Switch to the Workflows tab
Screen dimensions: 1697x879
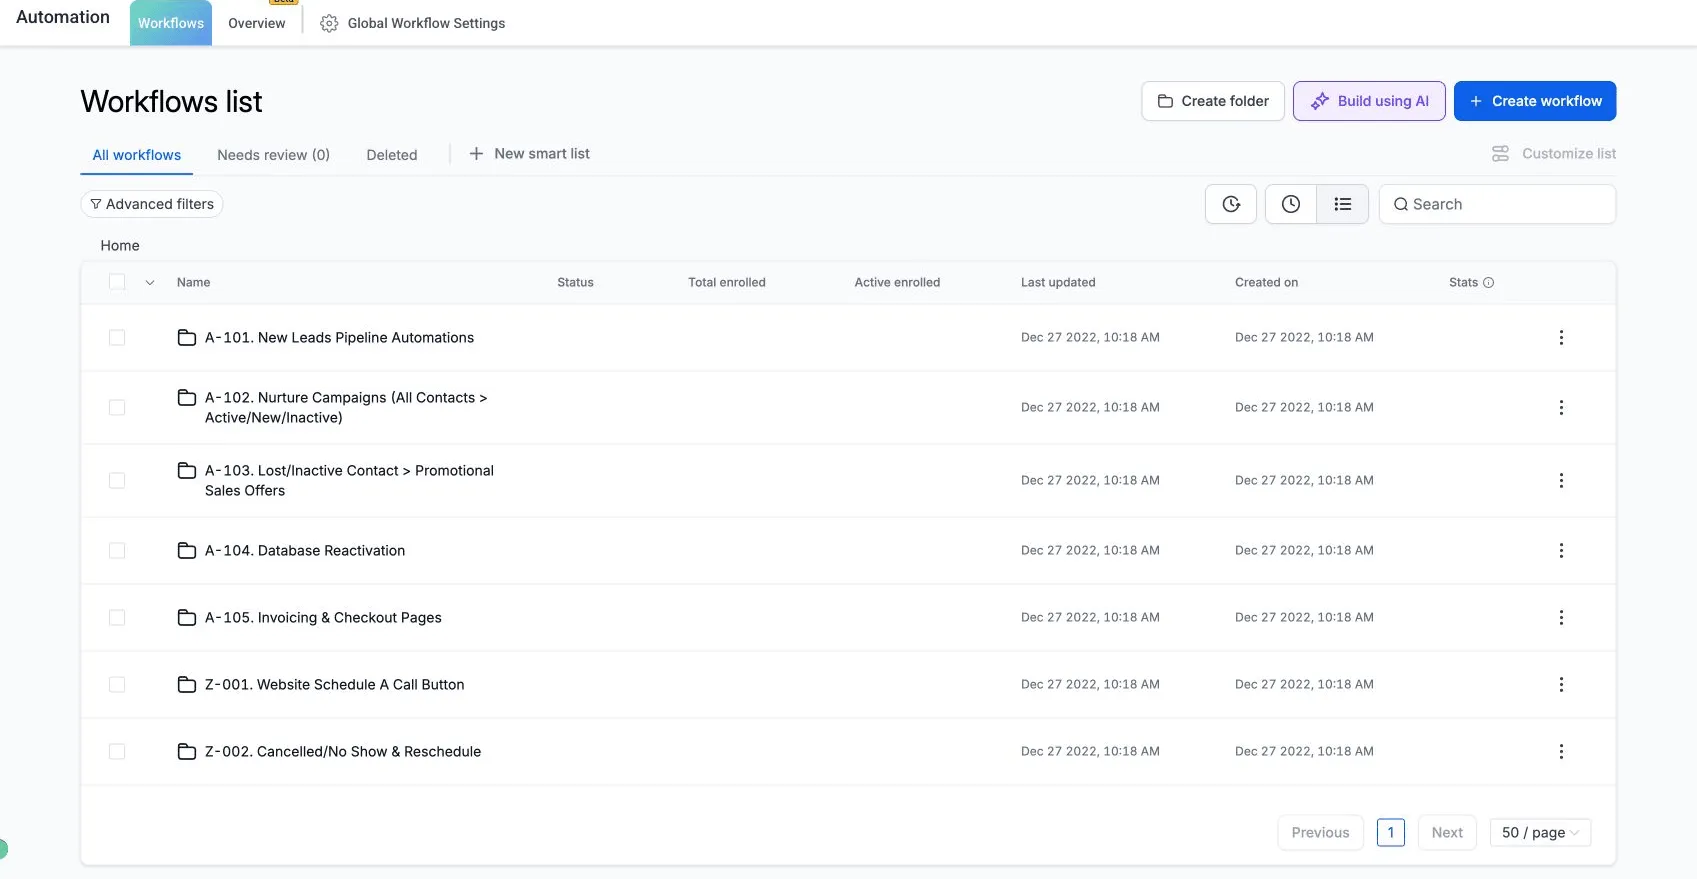[171, 23]
